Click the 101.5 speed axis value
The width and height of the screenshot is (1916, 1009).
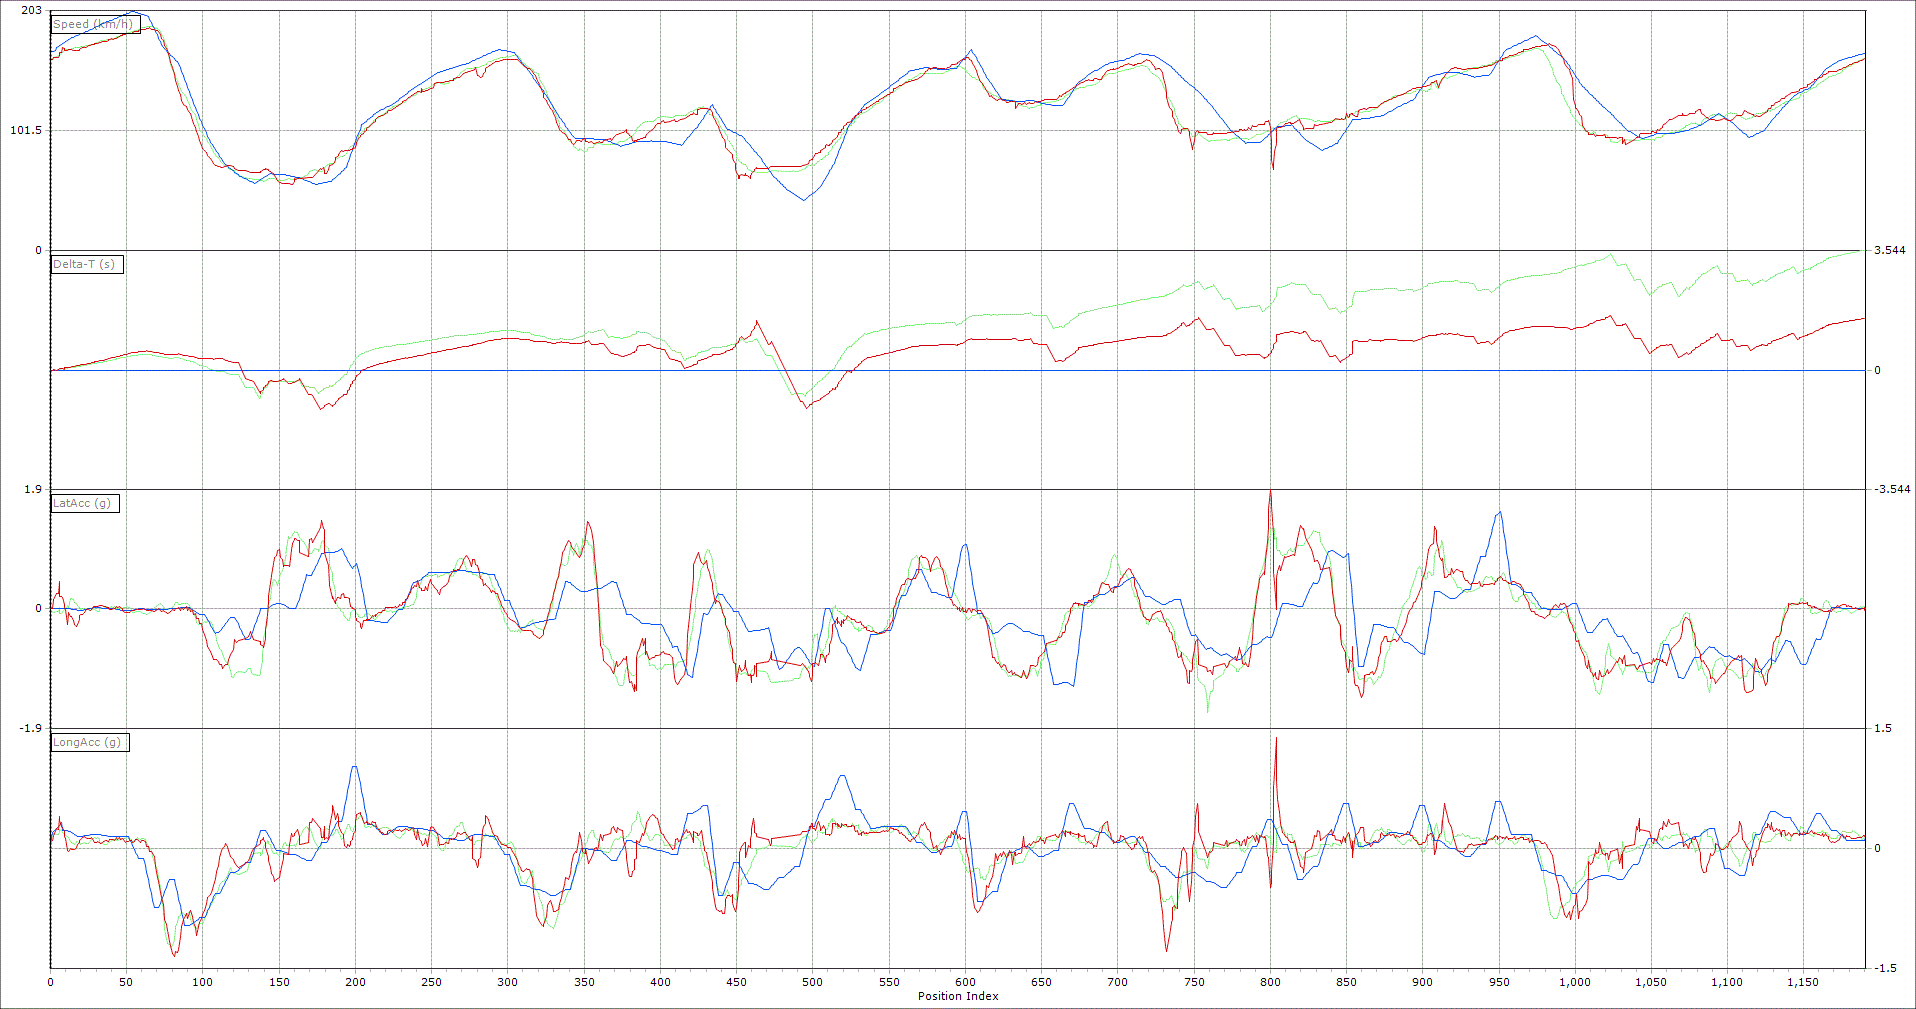pos(26,130)
